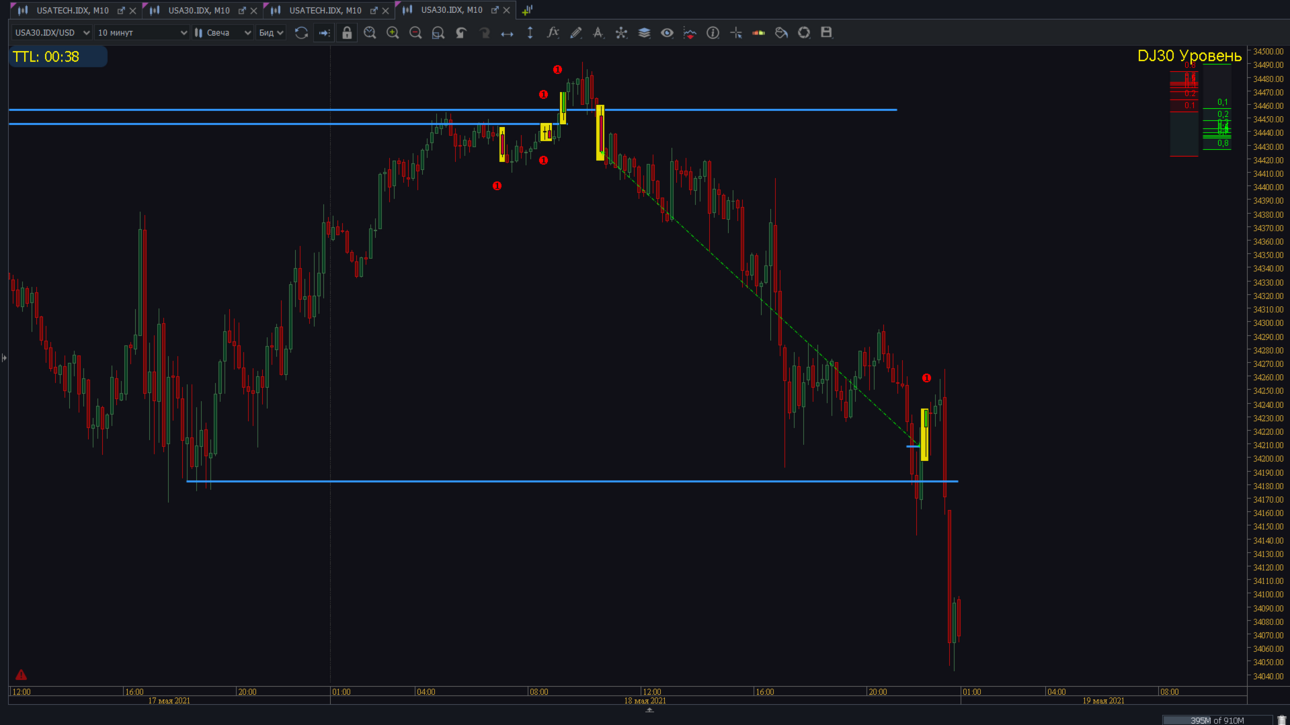Viewport: 1290px width, 725px height.
Task: Click the Zoom to area icon
Action: [438, 33]
